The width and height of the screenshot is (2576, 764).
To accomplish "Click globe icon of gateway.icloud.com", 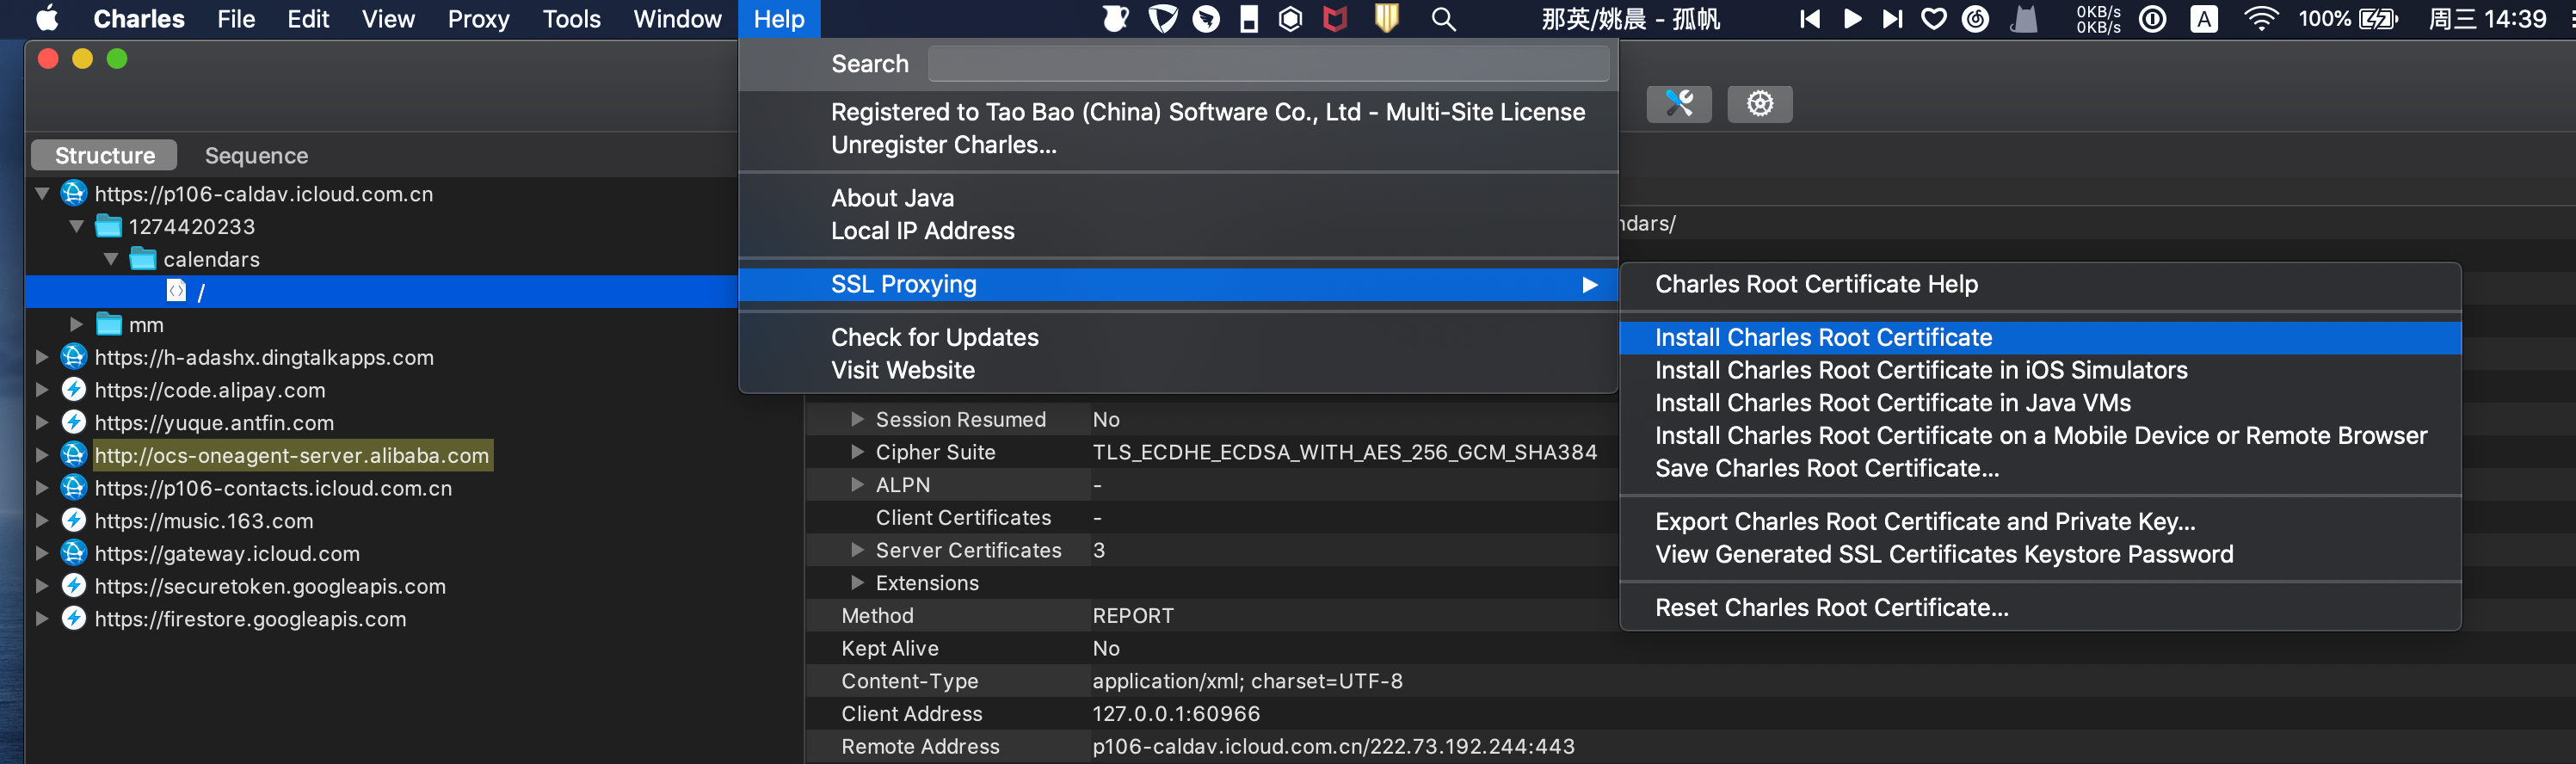I will (x=73, y=553).
